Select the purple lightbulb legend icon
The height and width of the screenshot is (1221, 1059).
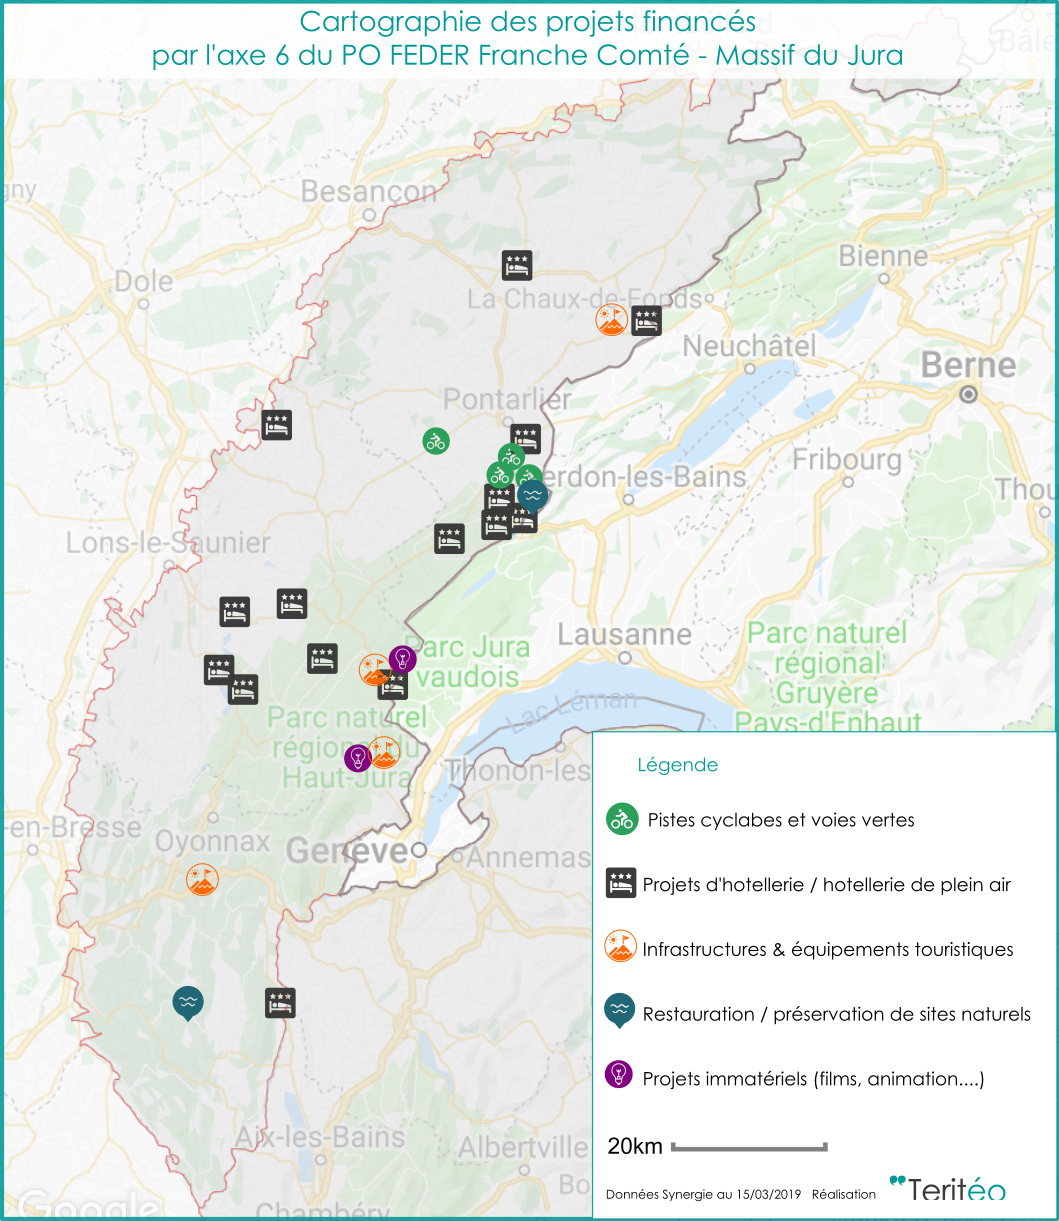coord(620,1075)
